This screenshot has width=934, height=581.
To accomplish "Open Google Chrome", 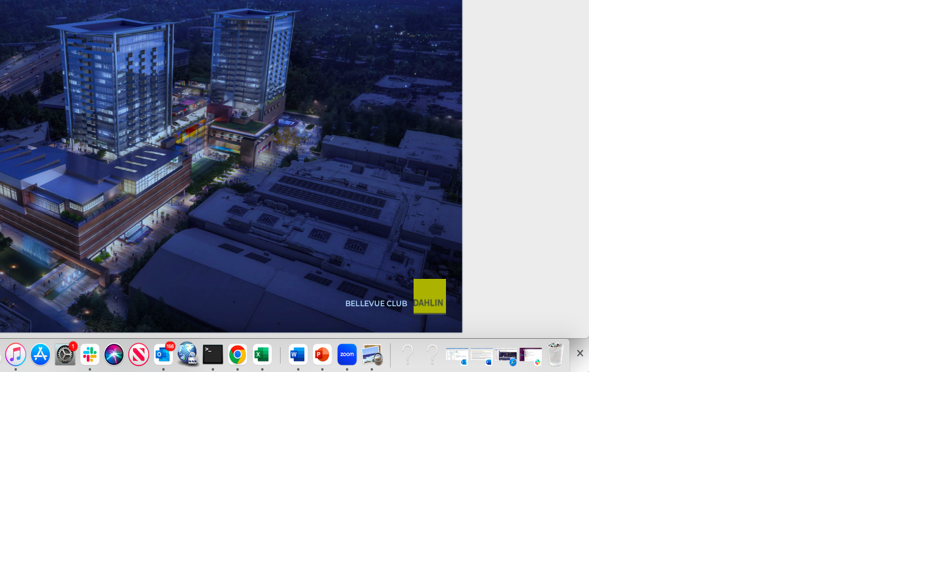I will pos(237,353).
